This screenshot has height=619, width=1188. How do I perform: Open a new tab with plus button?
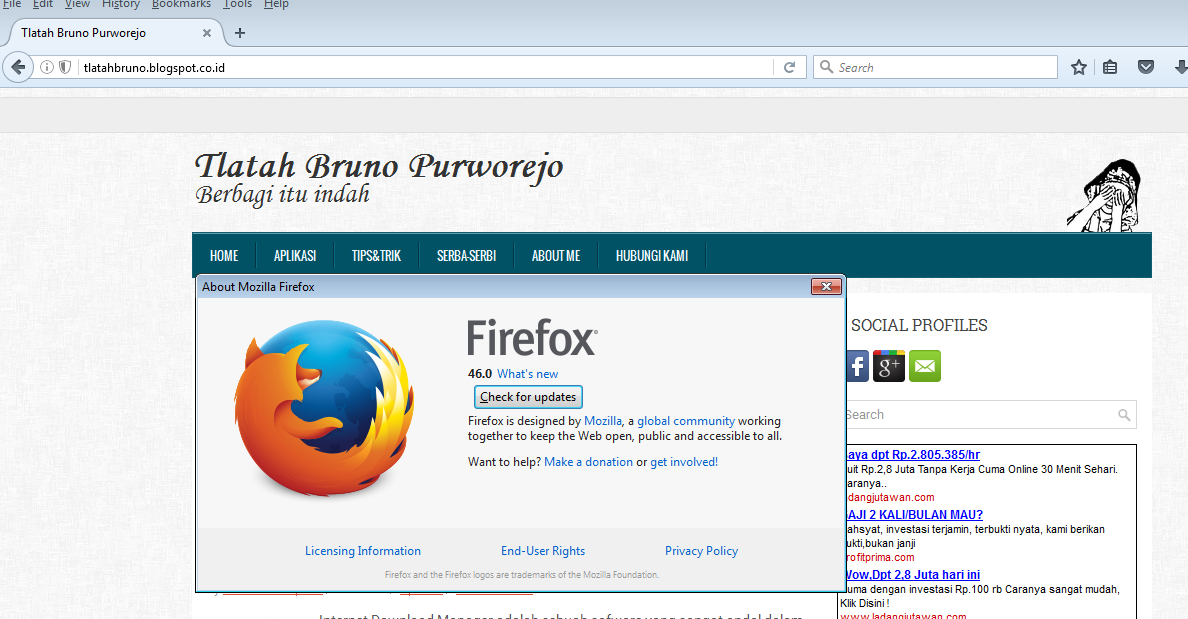(240, 33)
